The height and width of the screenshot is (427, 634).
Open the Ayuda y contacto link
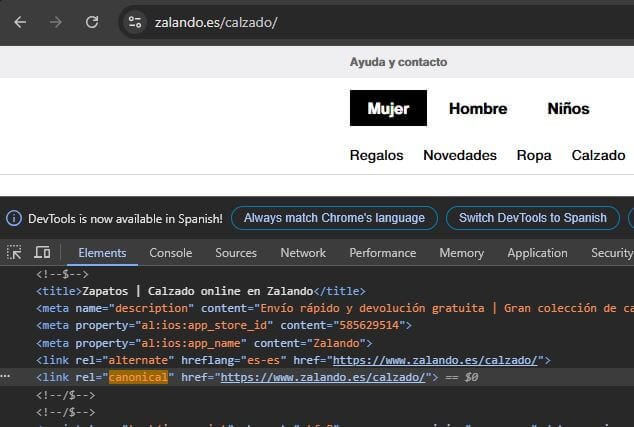[x=398, y=62]
